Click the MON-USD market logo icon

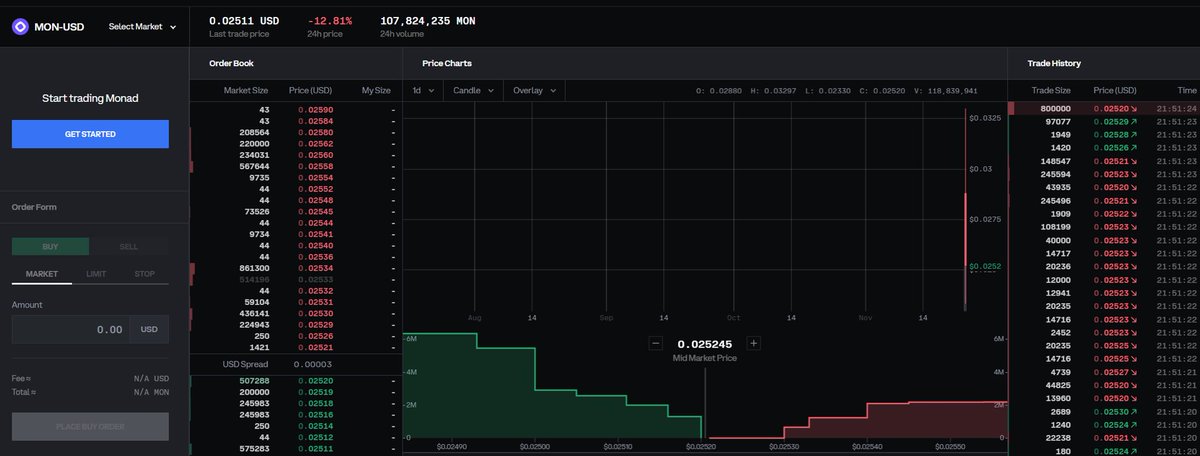[x=20, y=27]
